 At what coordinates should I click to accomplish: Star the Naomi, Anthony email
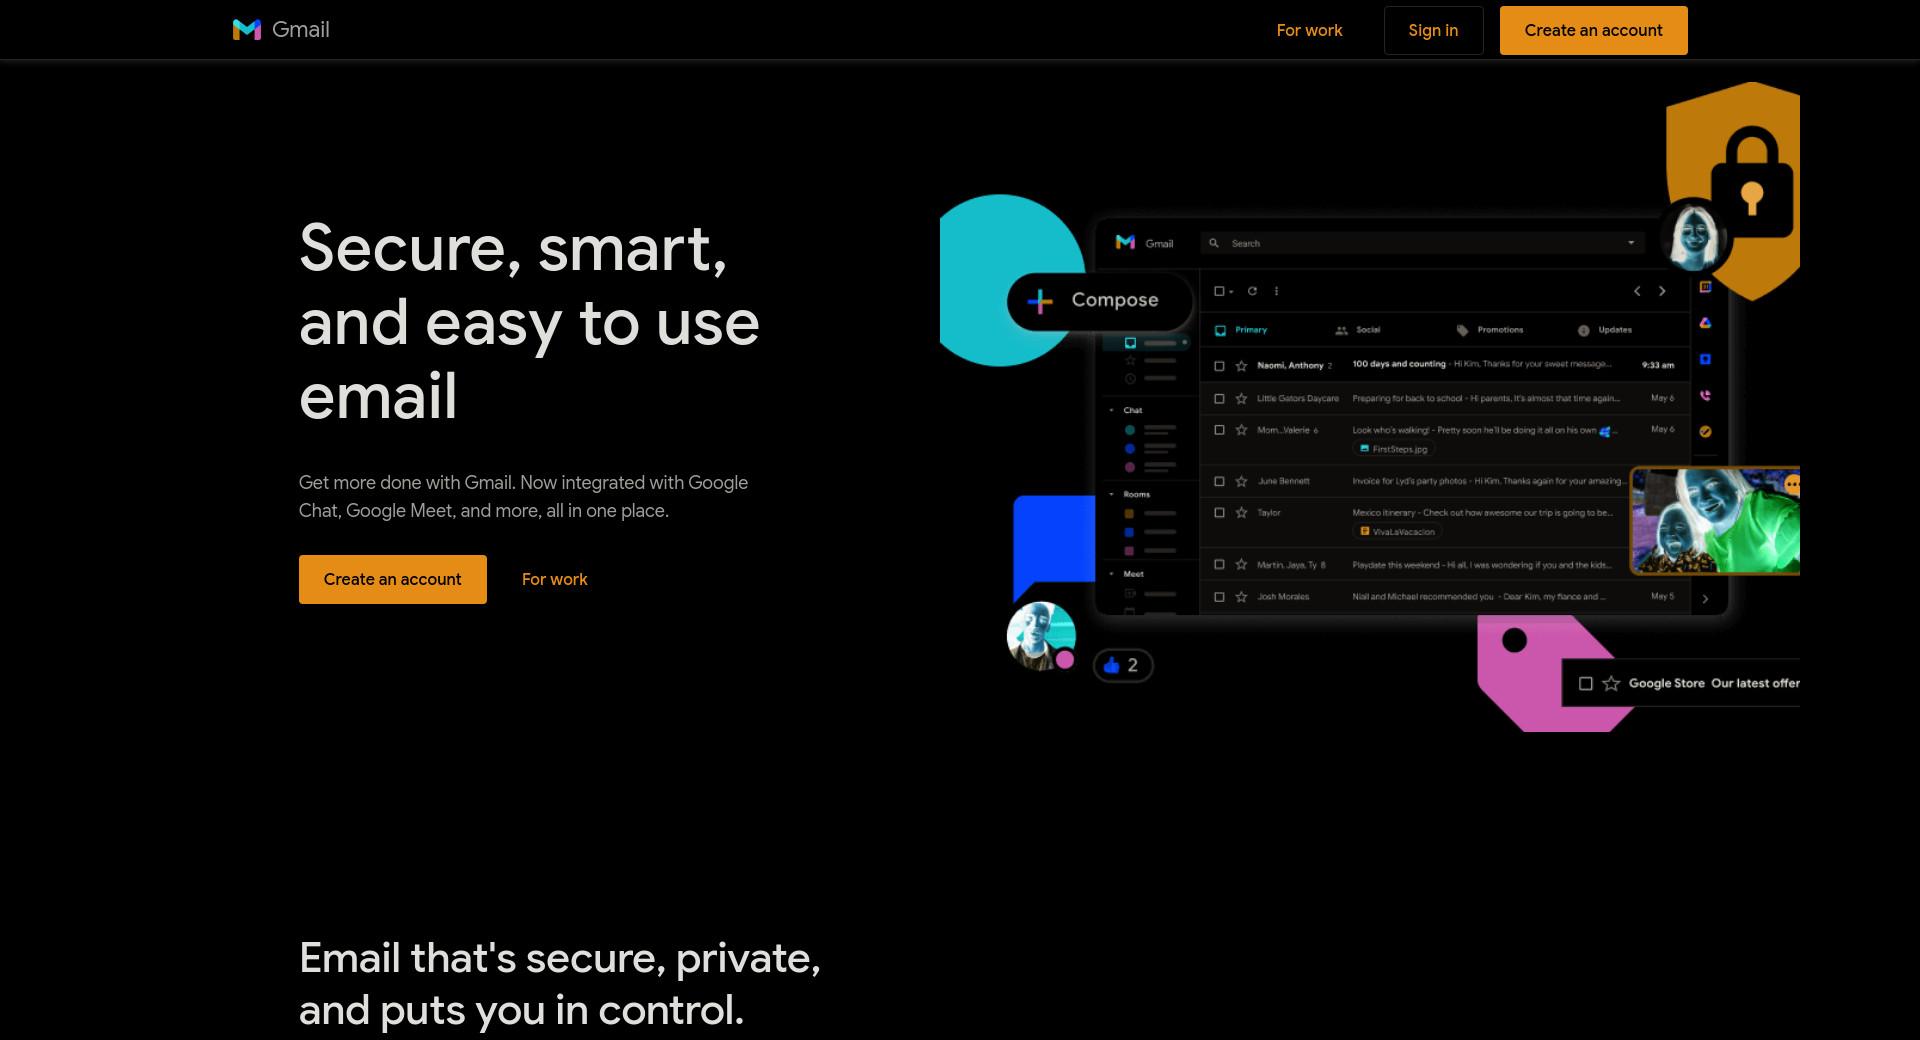[x=1241, y=366]
